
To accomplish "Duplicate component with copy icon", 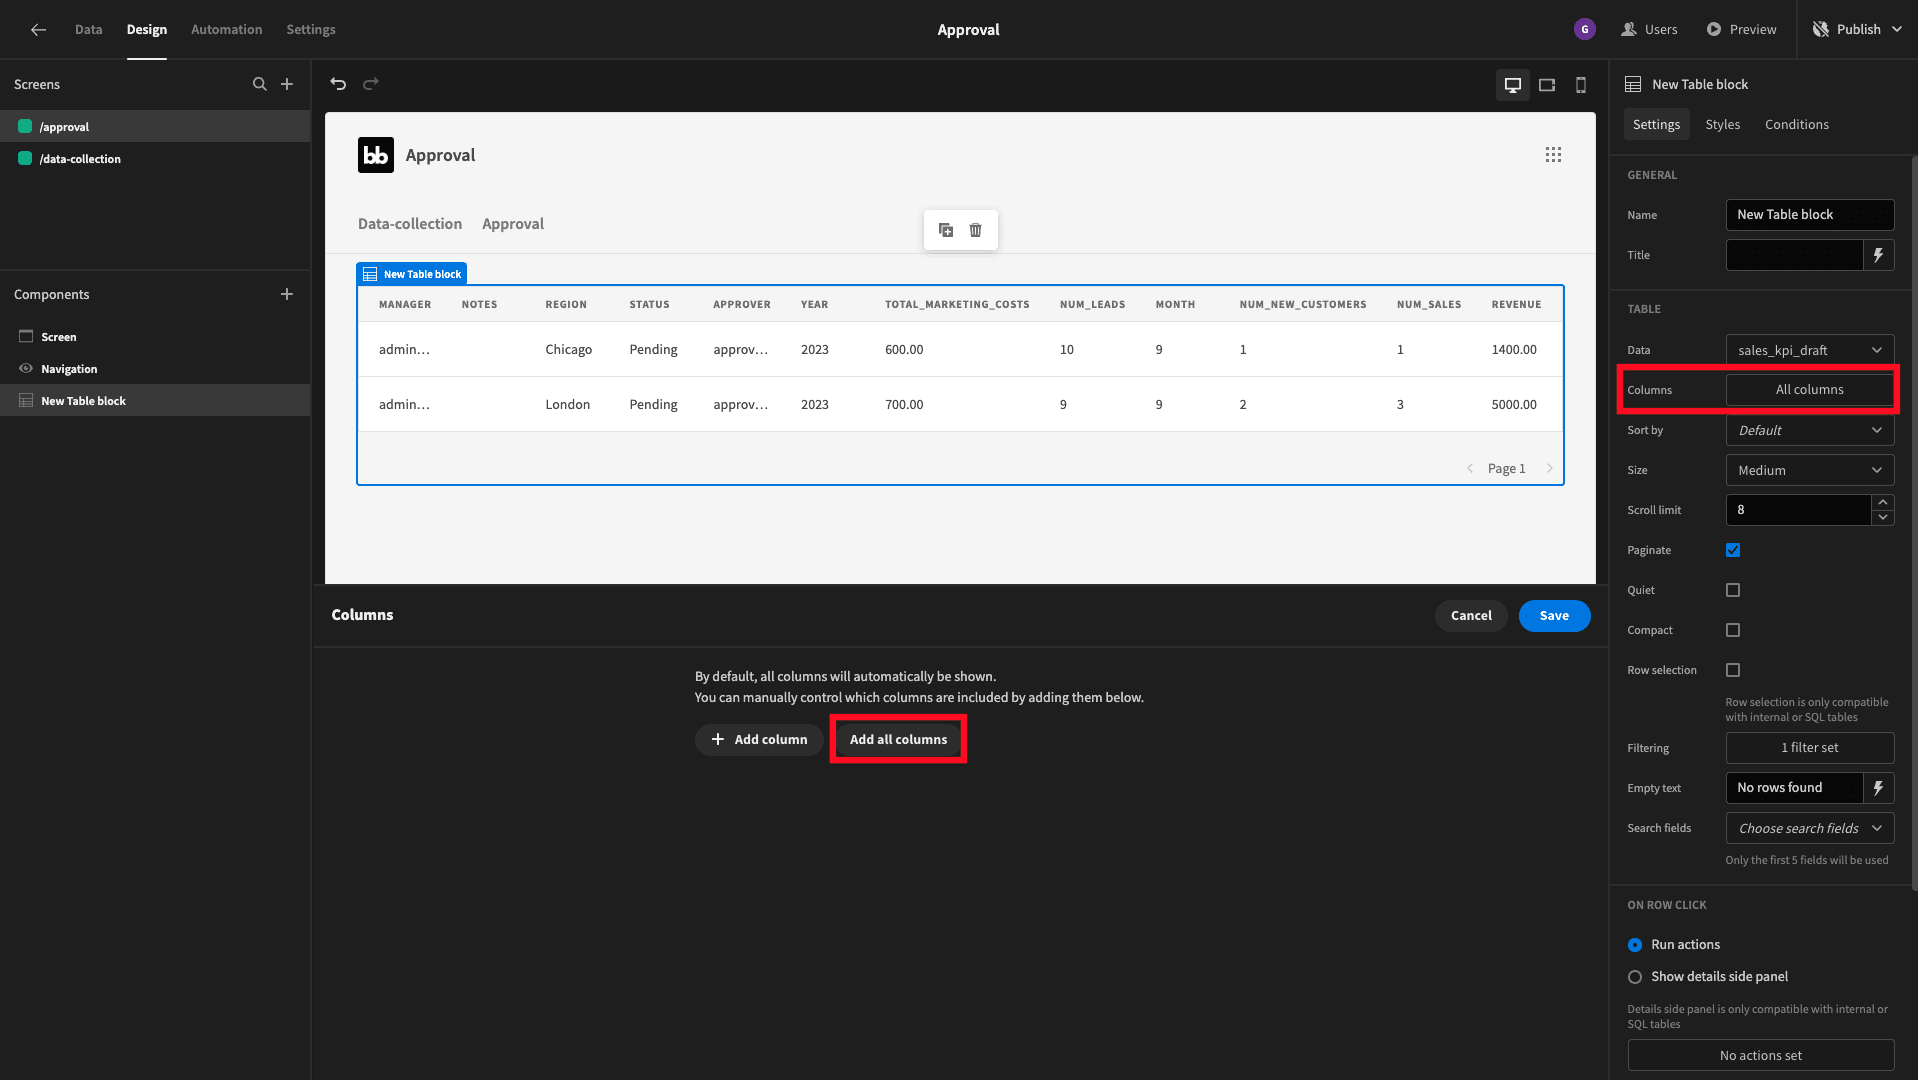I will click(946, 230).
